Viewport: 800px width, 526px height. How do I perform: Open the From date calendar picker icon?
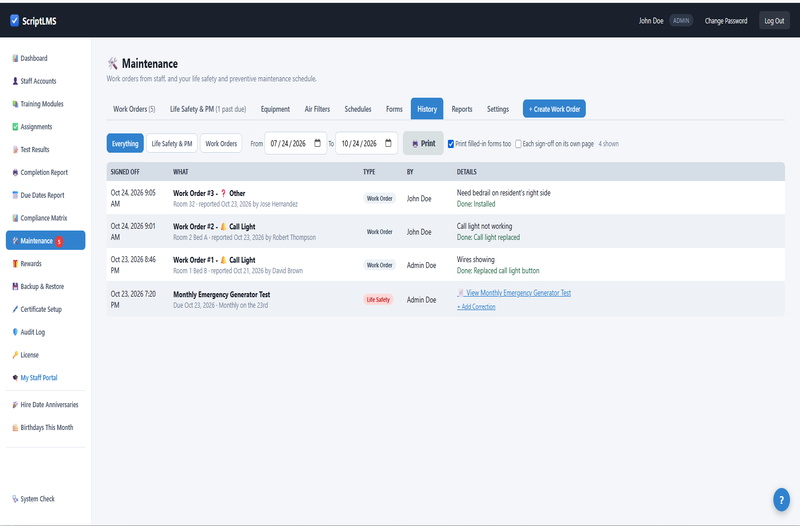point(317,143)
